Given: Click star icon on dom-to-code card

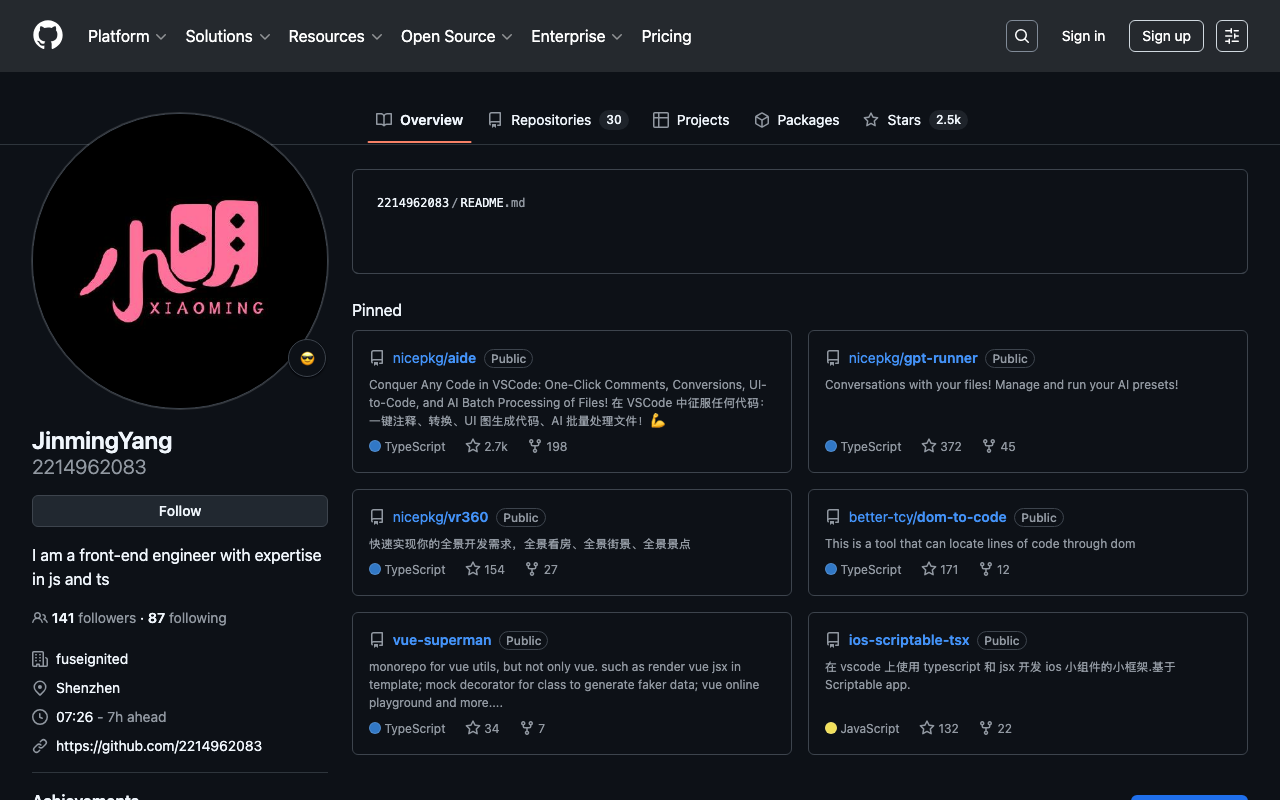Looking at the screenshot, I should 929,569.
